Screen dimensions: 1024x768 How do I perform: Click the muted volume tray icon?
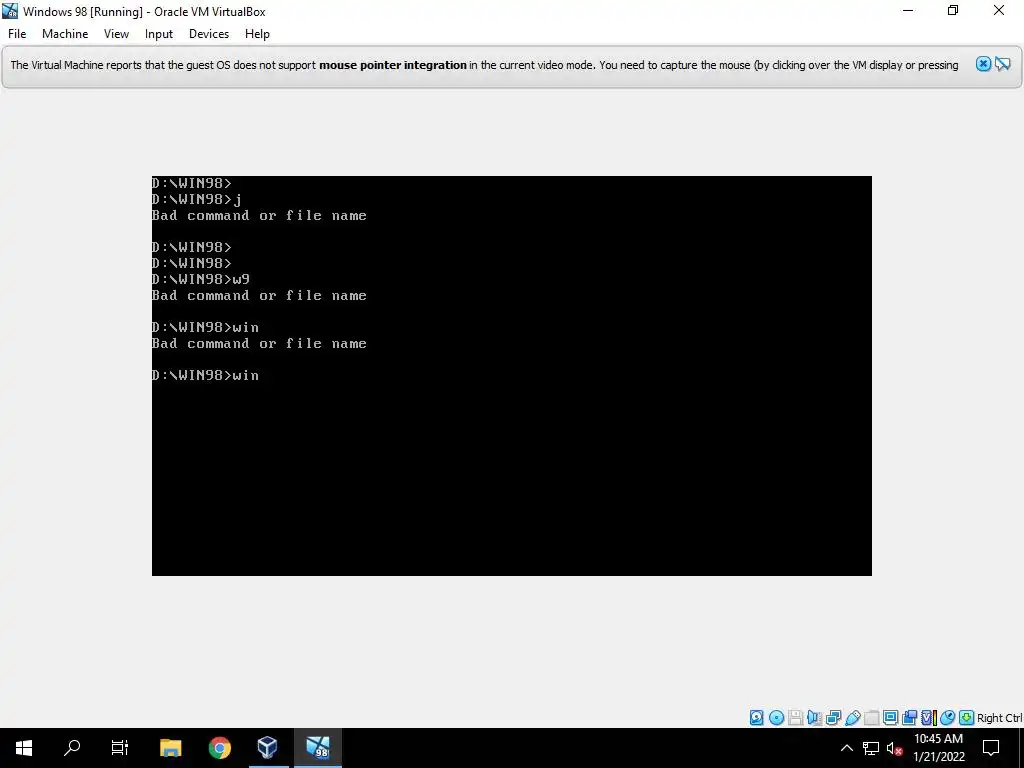[x=894, y=748]
